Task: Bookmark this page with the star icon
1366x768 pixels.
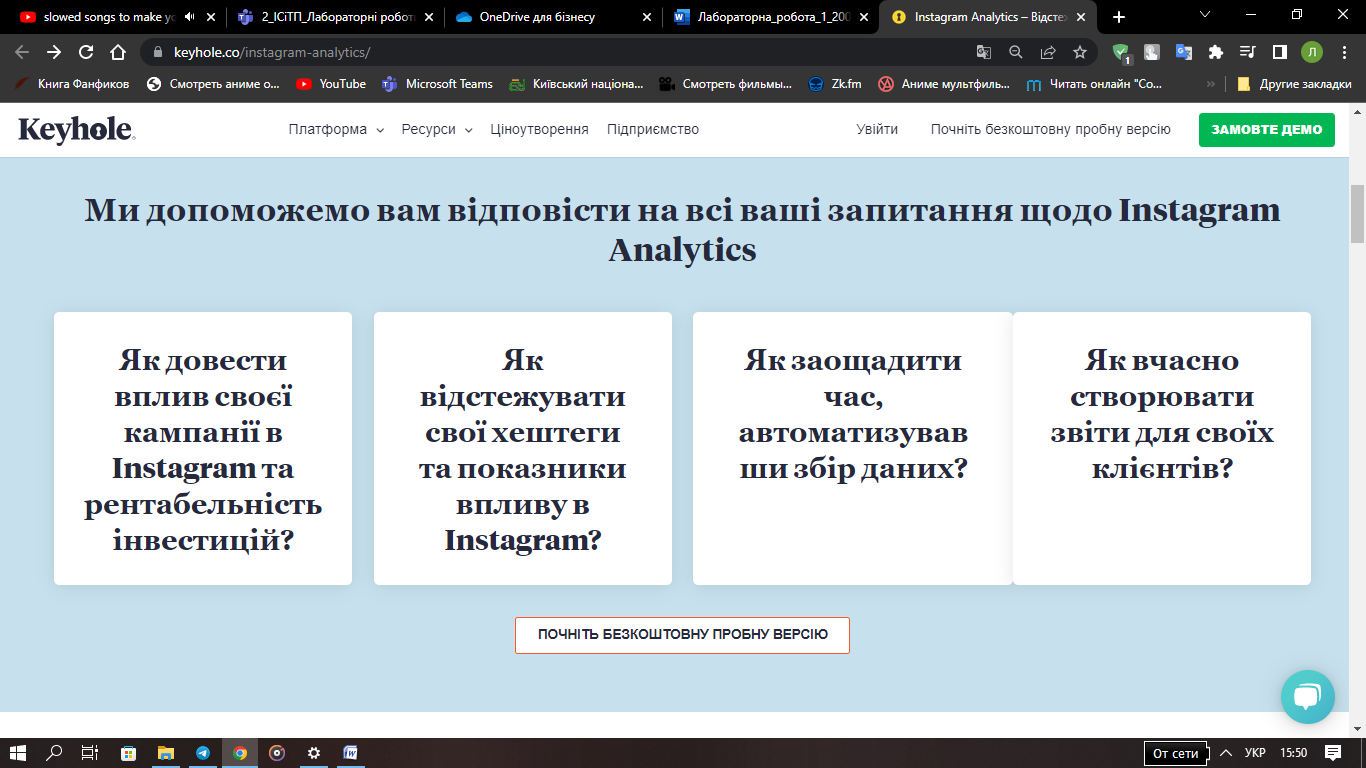Action: [1080, 52]
